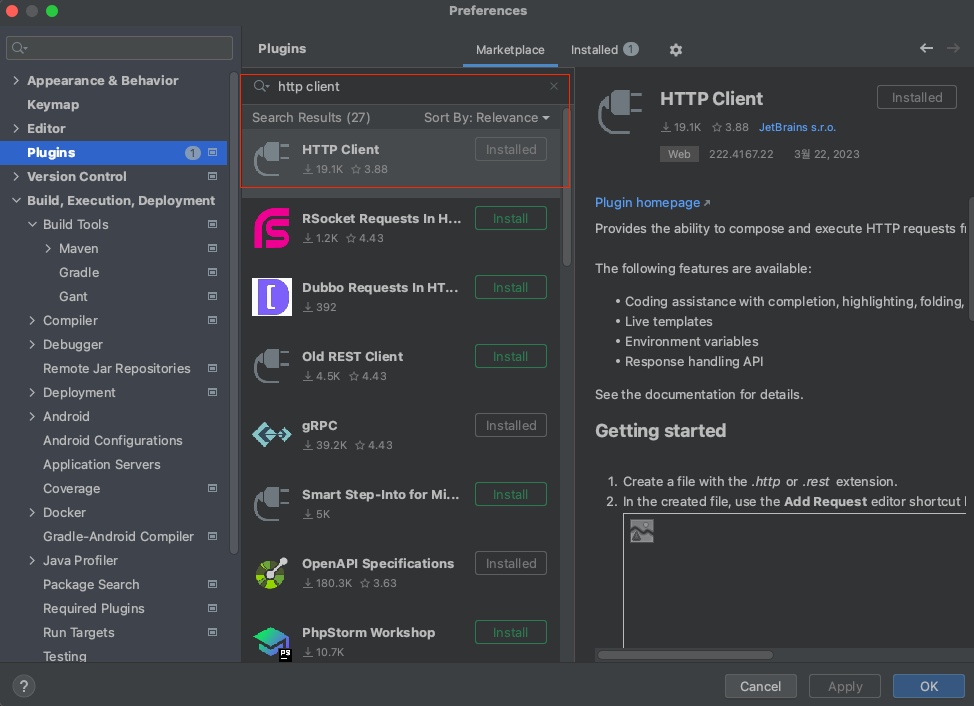Click the broken image placeholder in description

click(642, 532)
